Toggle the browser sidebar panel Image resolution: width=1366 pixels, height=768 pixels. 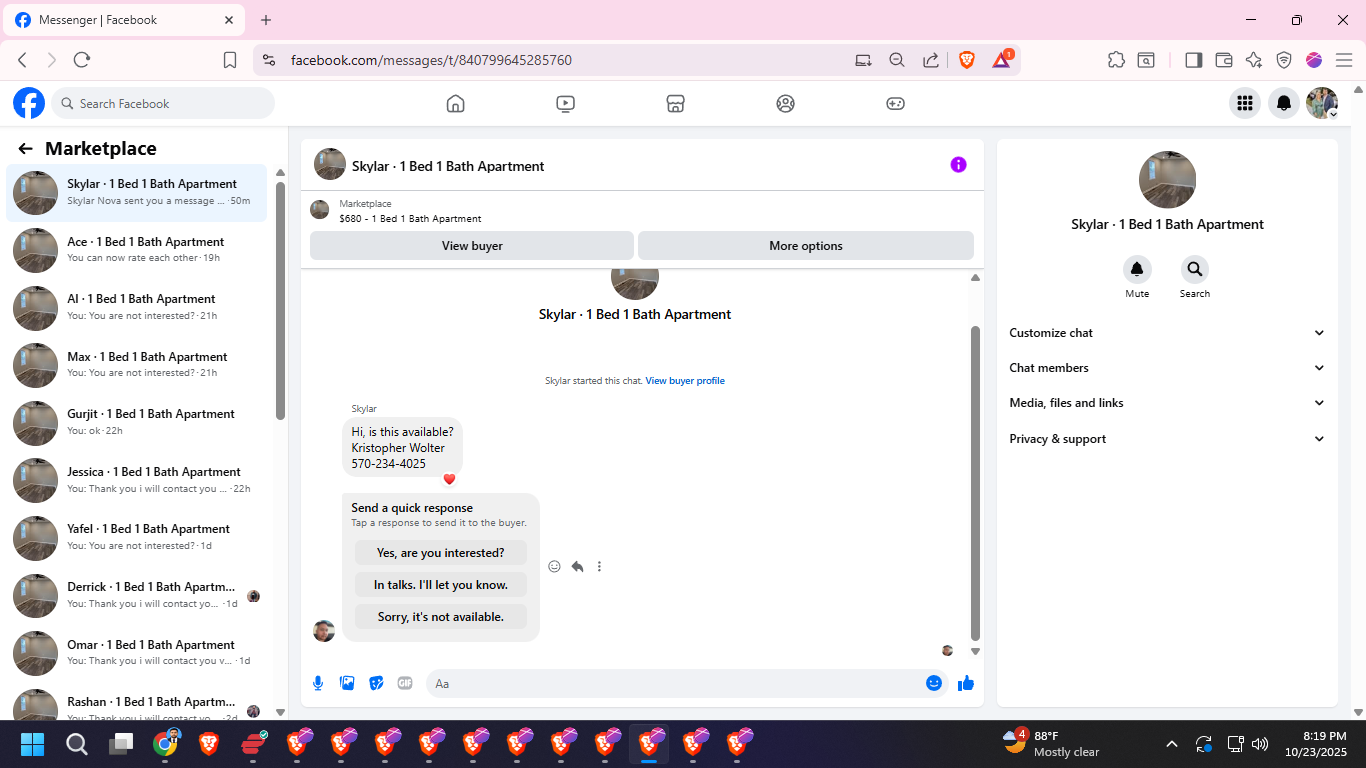1193,60
